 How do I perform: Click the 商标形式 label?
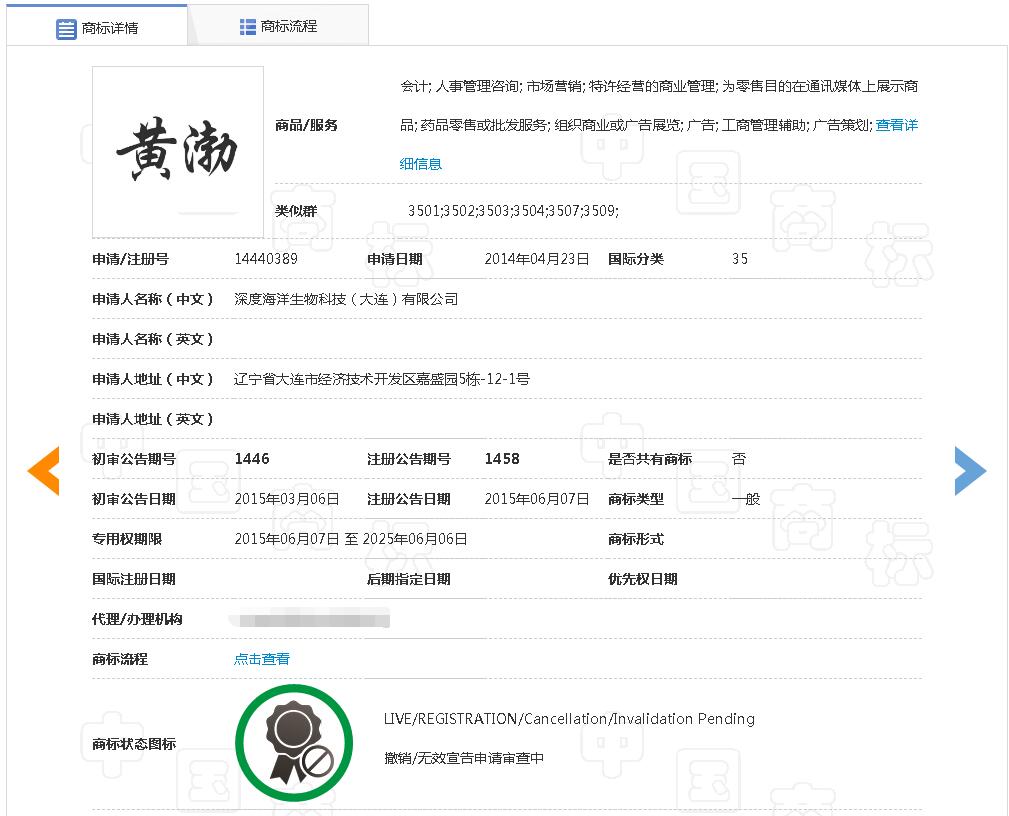click(636, 539)
